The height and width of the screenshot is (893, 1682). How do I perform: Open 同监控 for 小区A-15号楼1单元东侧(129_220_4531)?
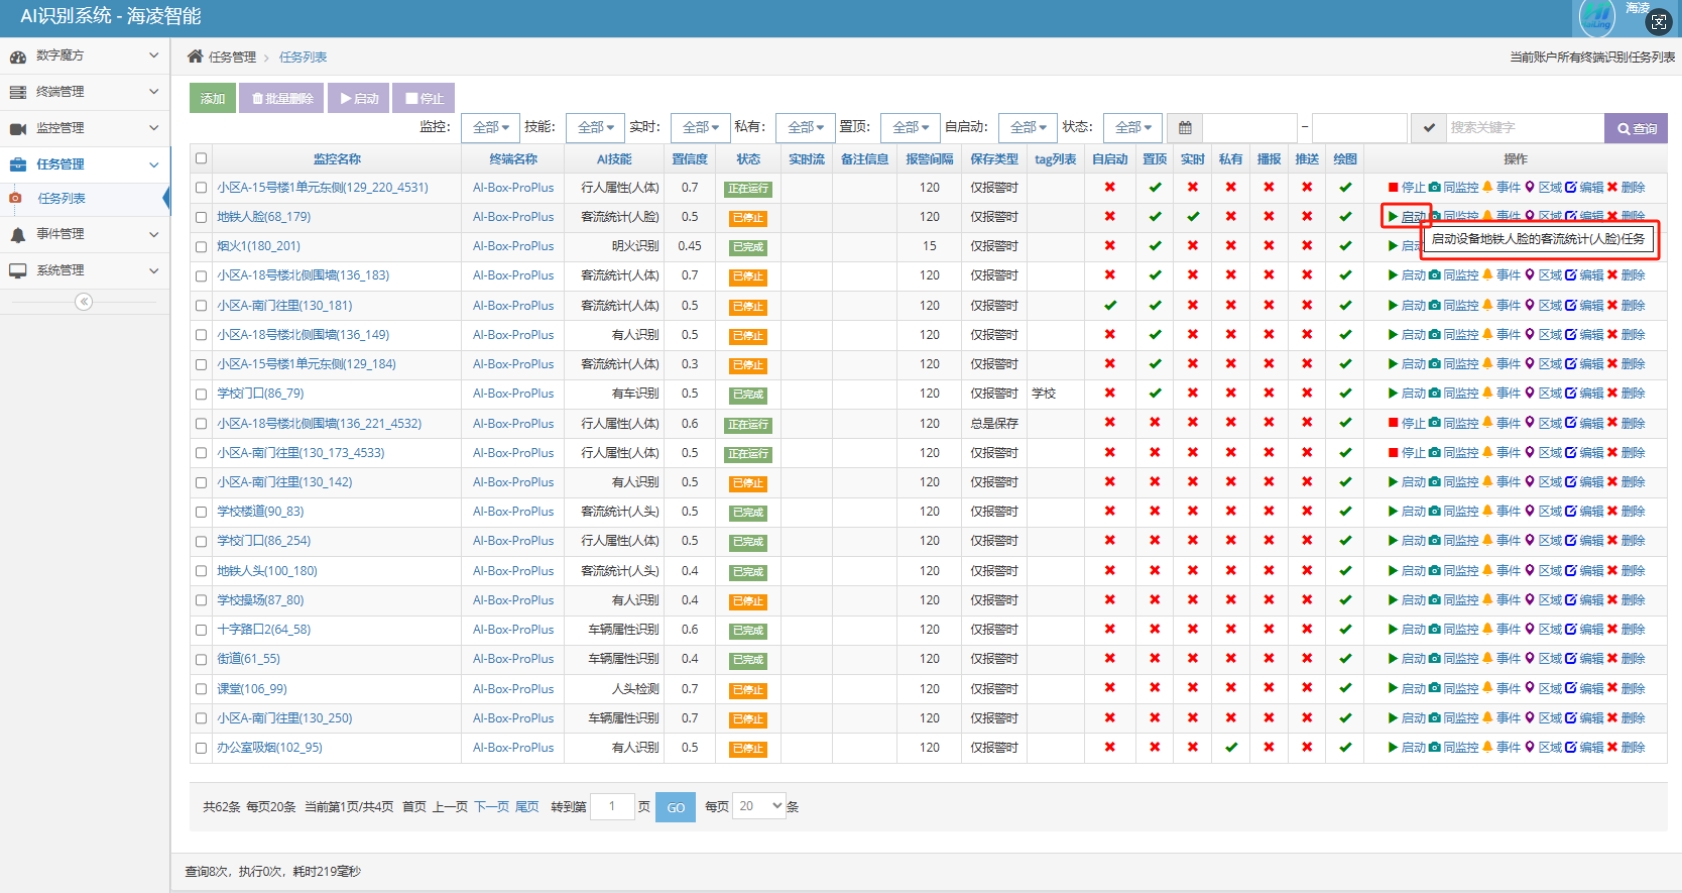click(x=1454, y=187)
